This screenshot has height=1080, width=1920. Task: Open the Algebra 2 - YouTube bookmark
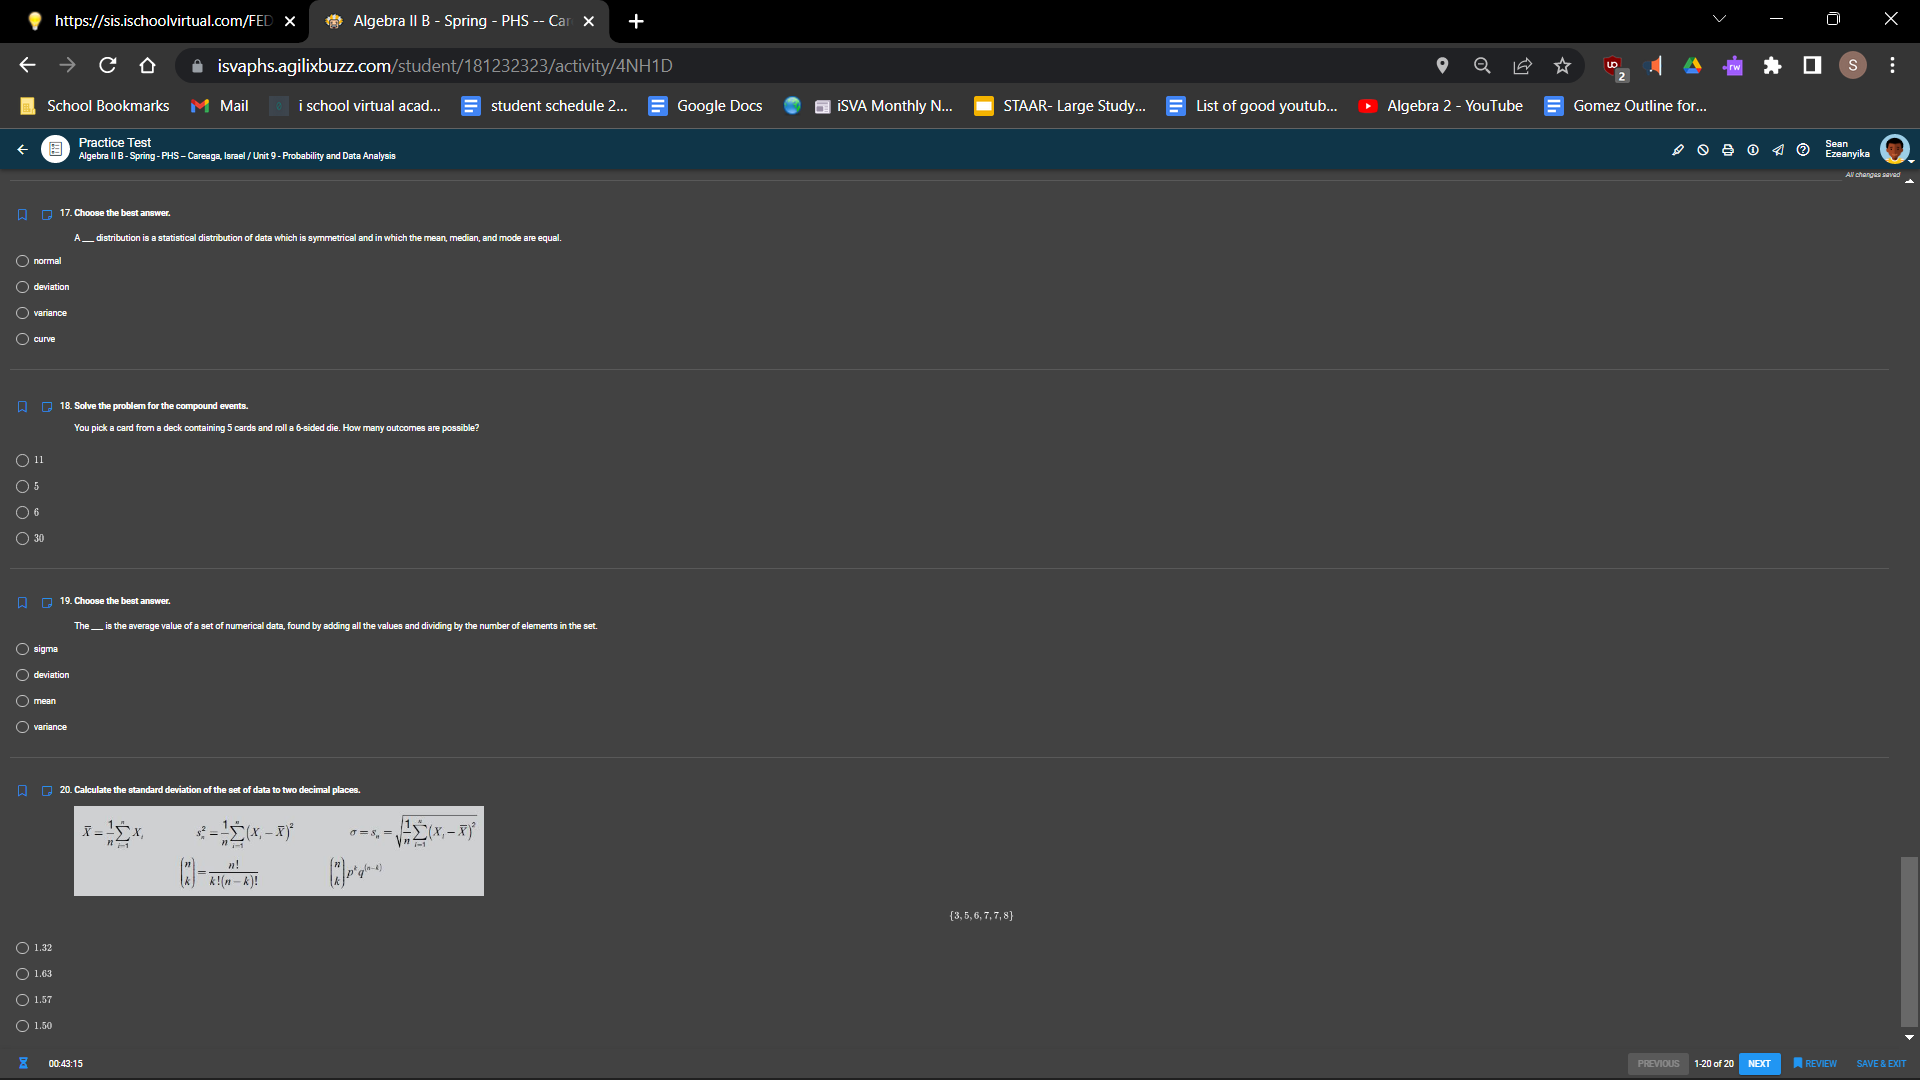(1441, 106)
